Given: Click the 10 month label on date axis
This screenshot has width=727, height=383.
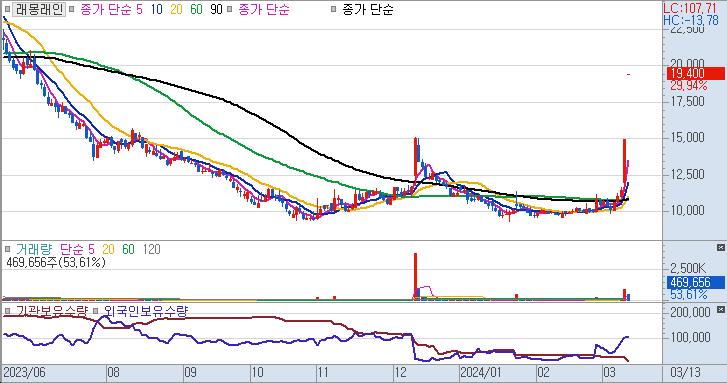Looking at the screenshot, I should (x=257, y=372).
